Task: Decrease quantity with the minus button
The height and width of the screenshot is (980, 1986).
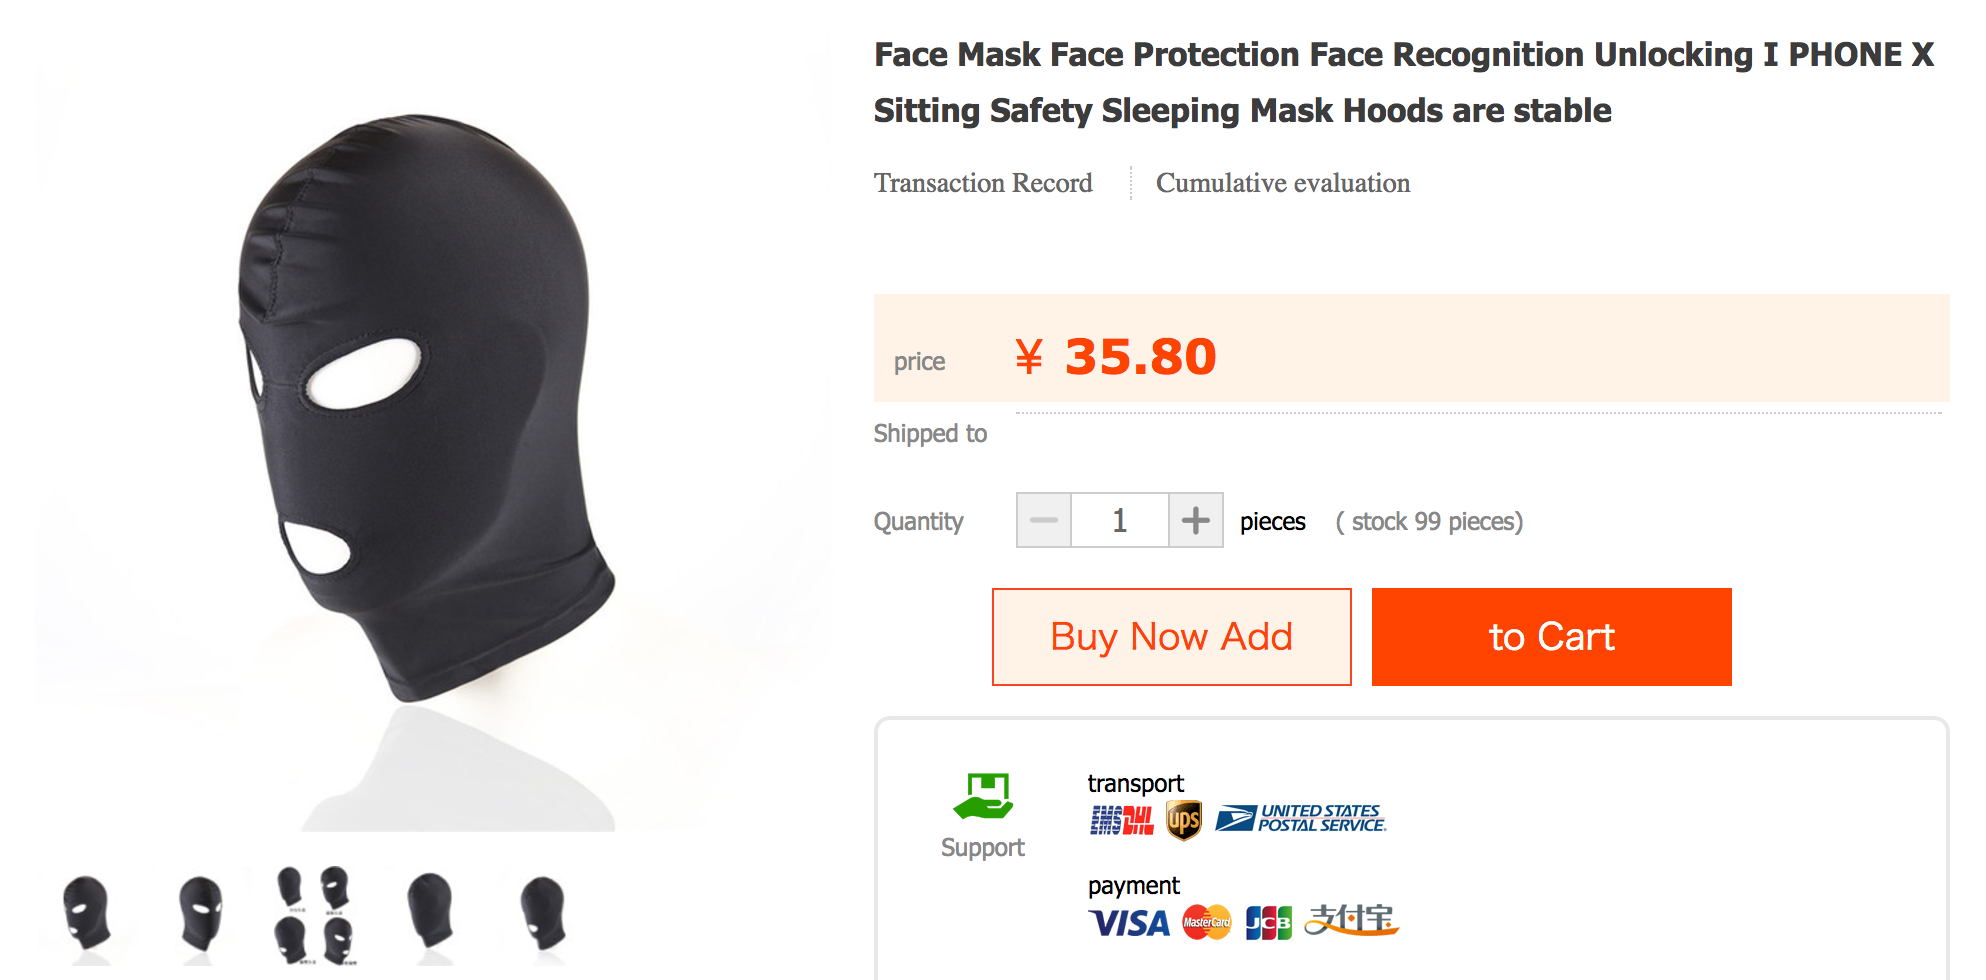Action: [1044, 520]
